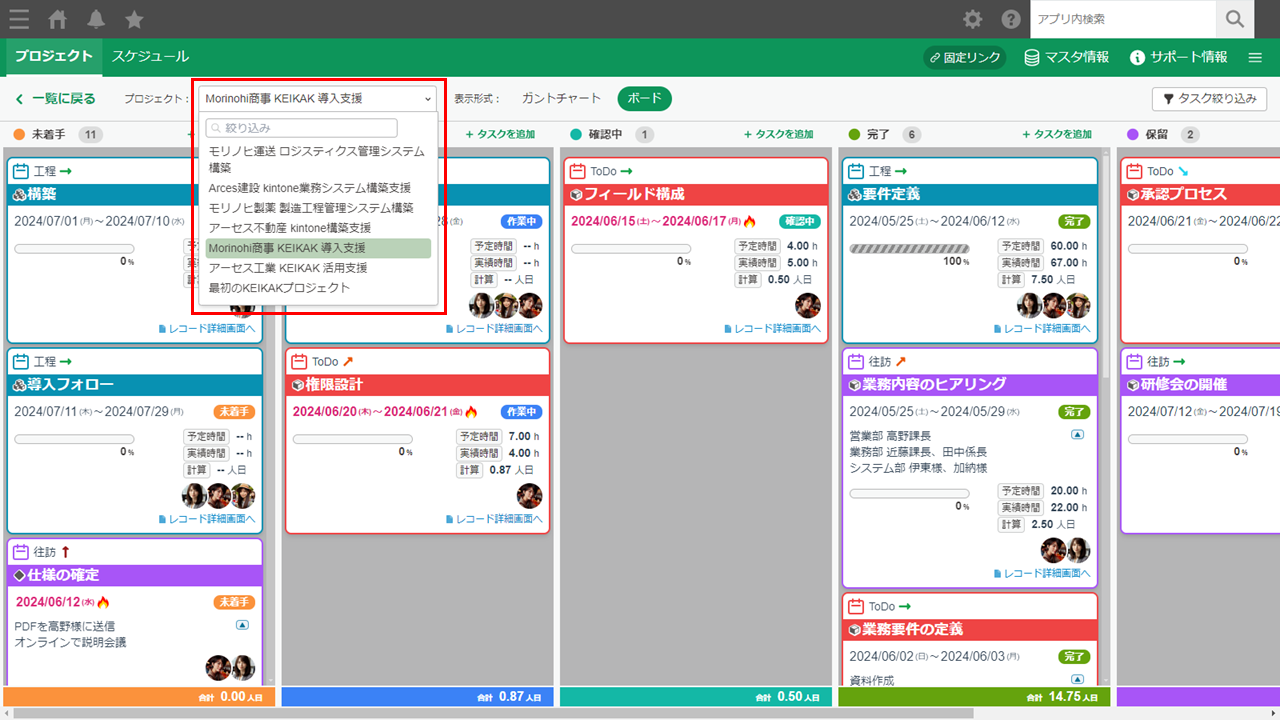
Task: Click the calendar icon on 仕様の確定 card
Action: (x=21, y=552)
